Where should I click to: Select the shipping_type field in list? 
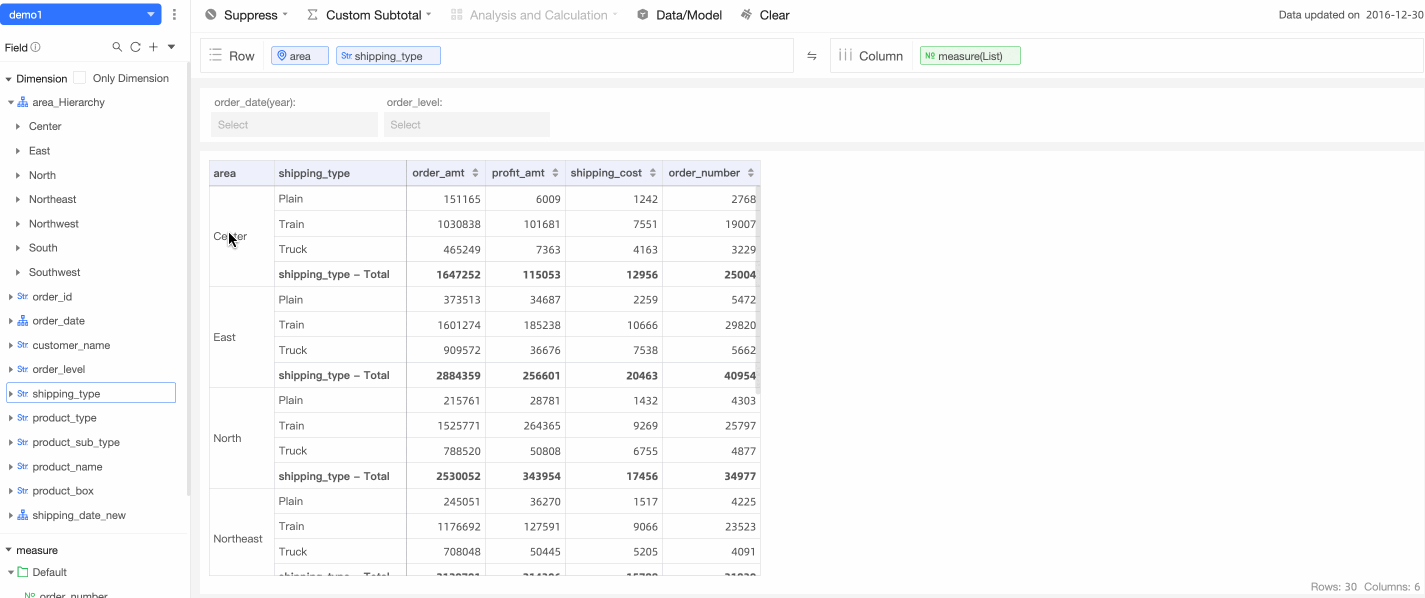[x=91, y=394]
